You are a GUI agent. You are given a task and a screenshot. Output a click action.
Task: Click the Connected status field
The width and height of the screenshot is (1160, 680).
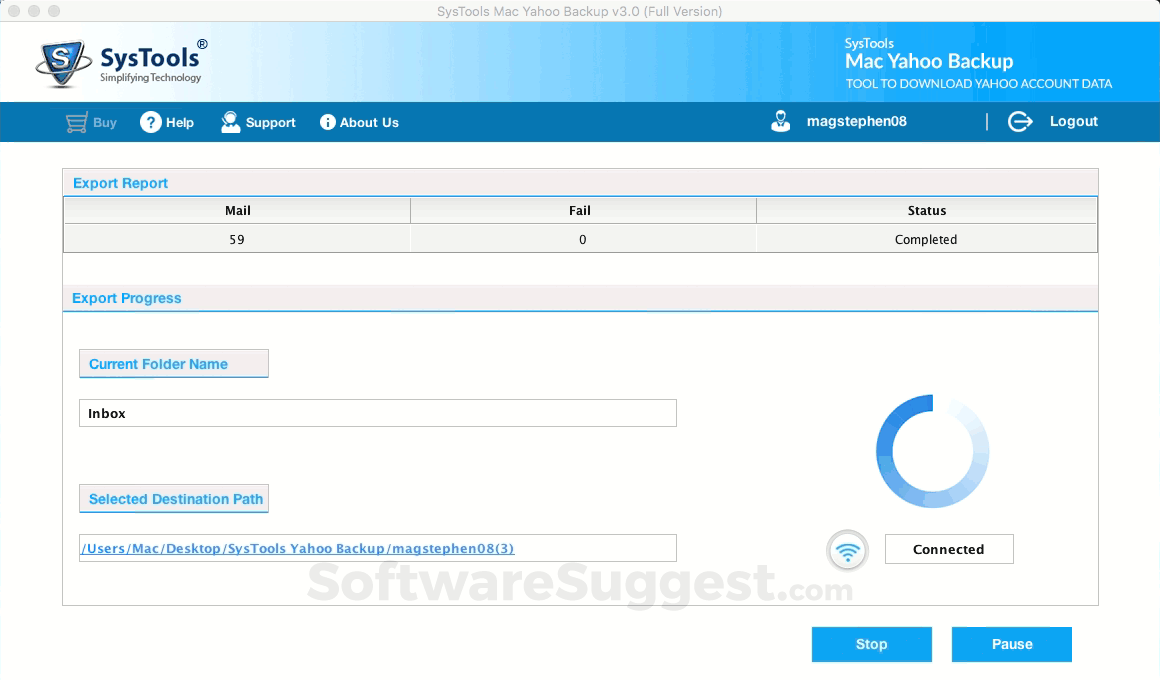(949, 549)
